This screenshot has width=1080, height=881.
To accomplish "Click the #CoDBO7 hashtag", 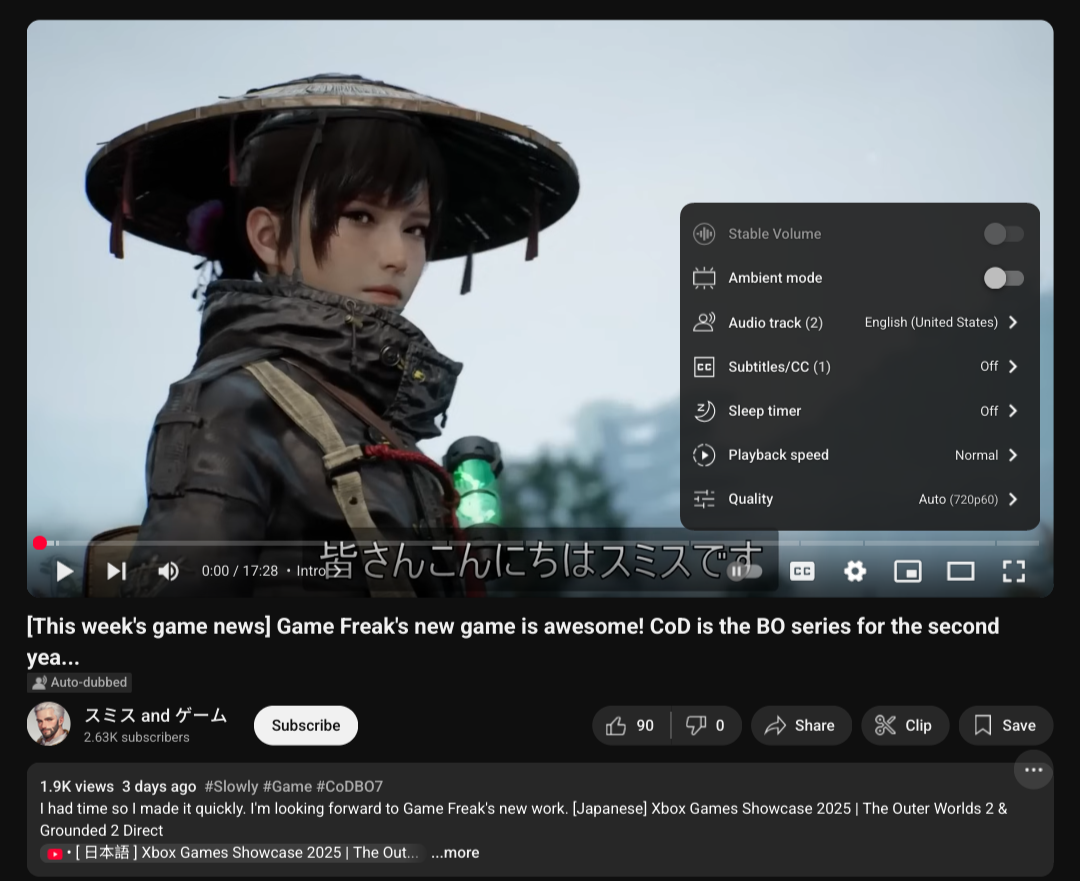I will click(349, 787).
